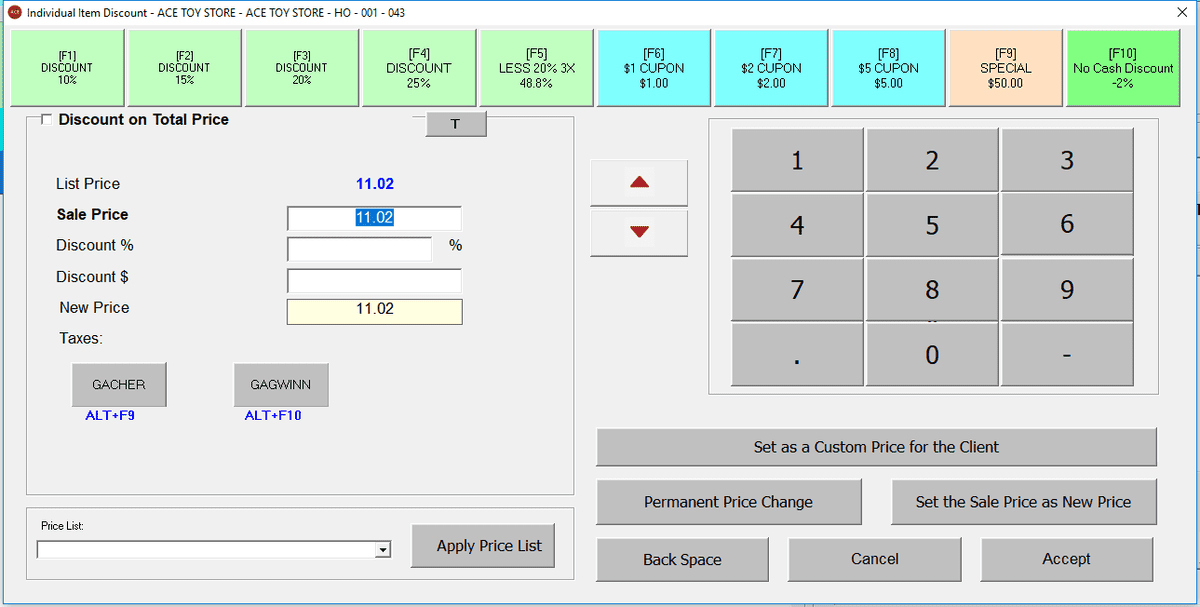The height and width of the screenshot is (607, 1200).
Task: Apply the No Cash Discount -2% option
Action: point(1122,68)
